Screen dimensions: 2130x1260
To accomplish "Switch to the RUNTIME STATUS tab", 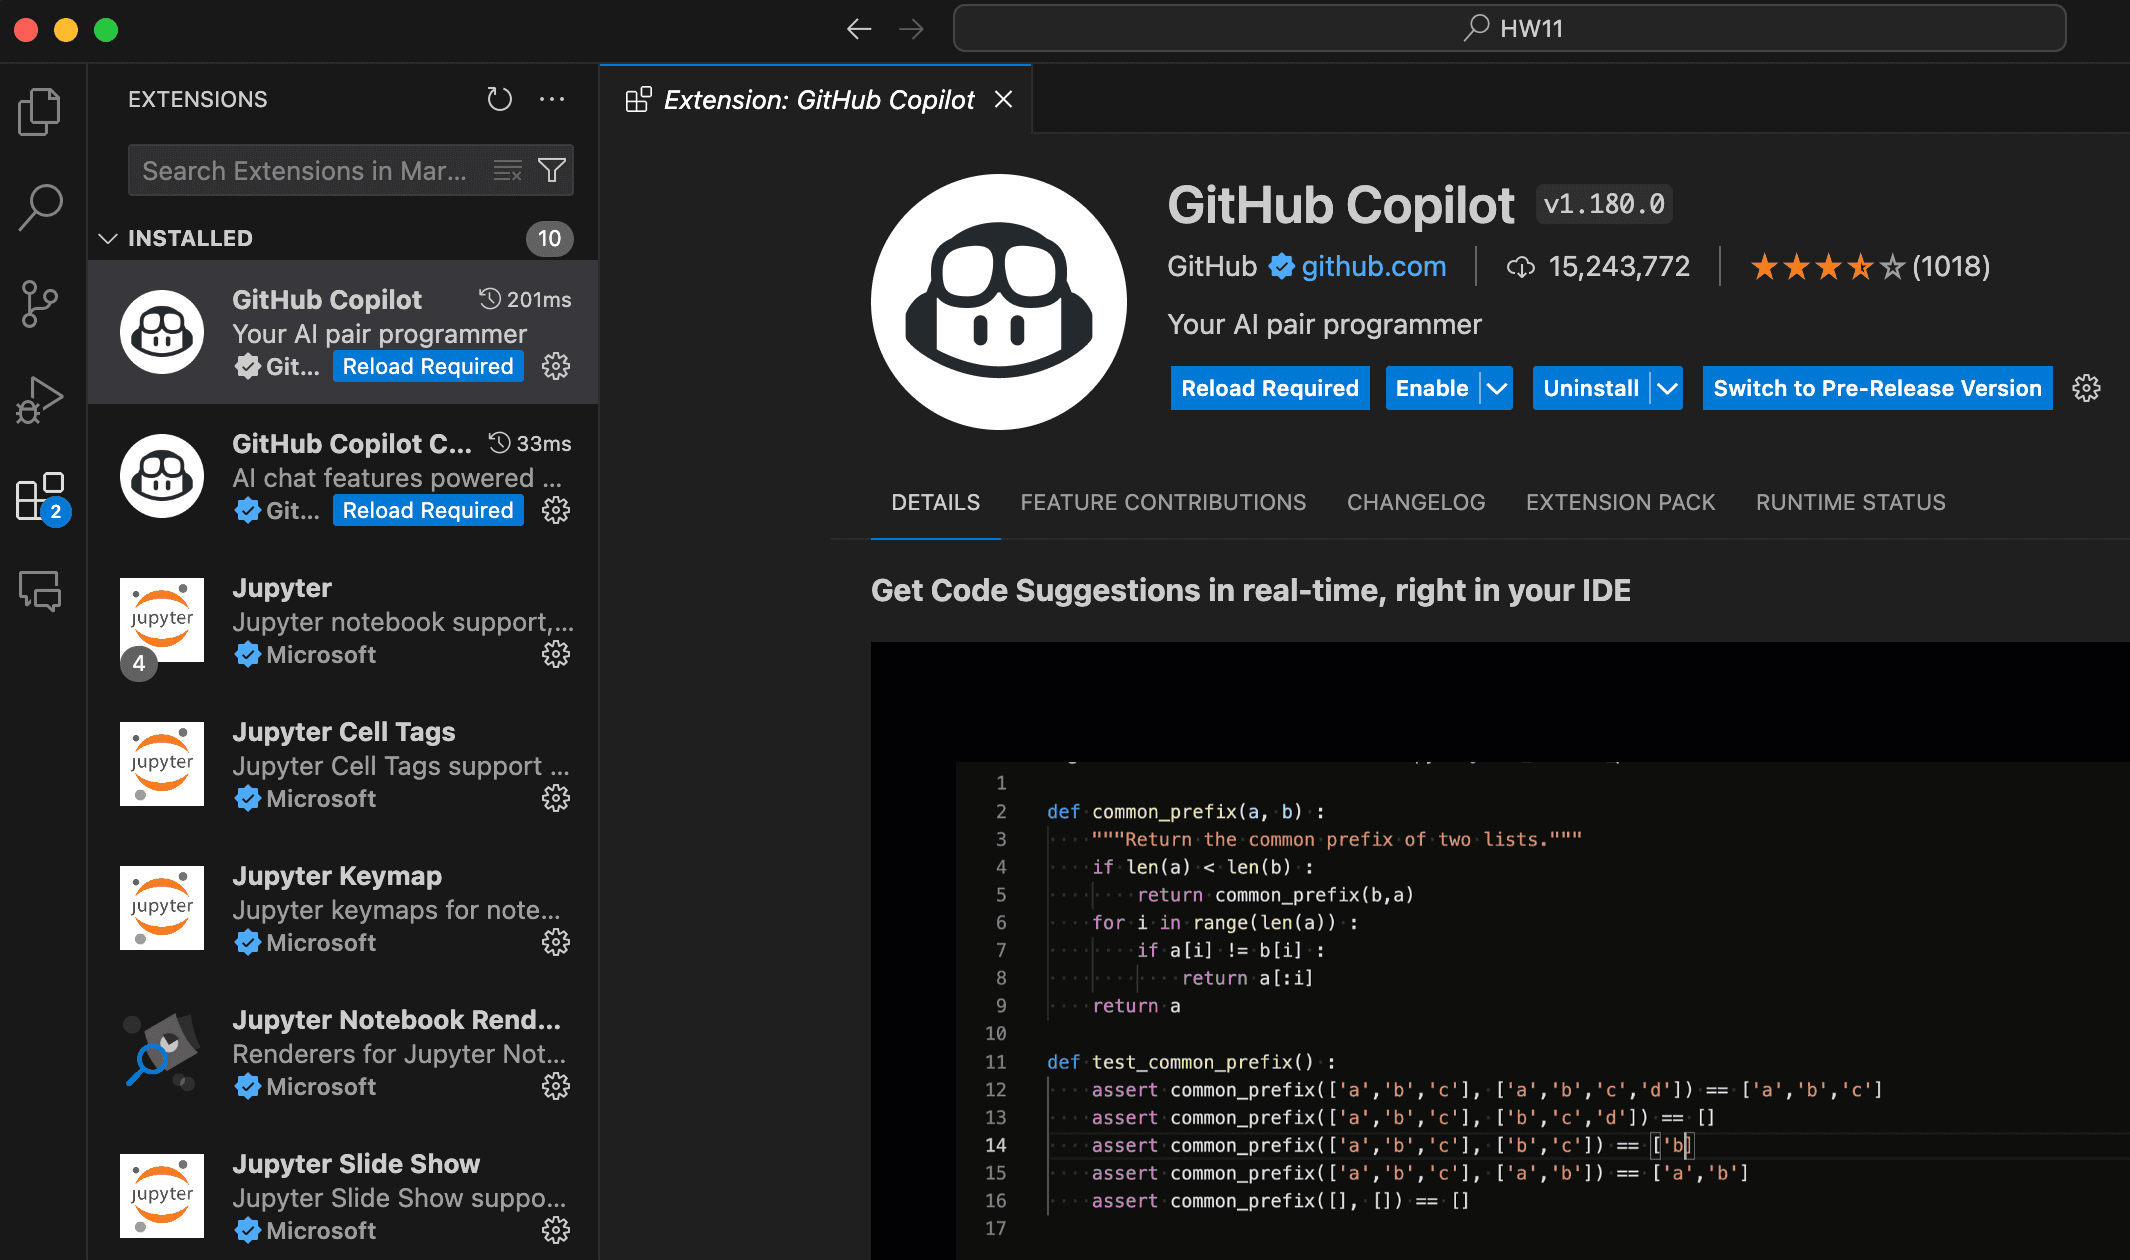I will (1850, 502).
